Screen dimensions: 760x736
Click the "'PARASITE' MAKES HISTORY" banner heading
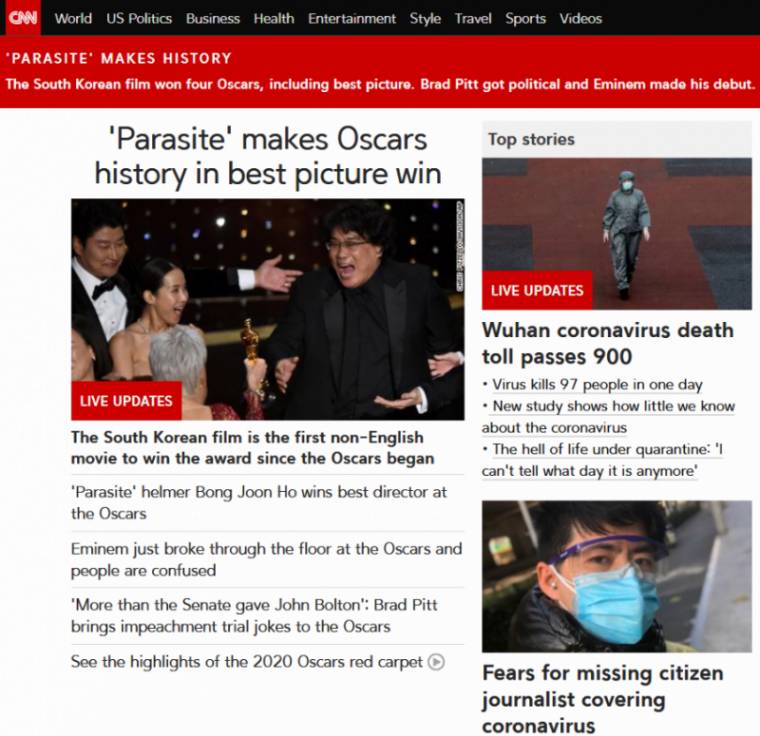[x=119, y=58]
